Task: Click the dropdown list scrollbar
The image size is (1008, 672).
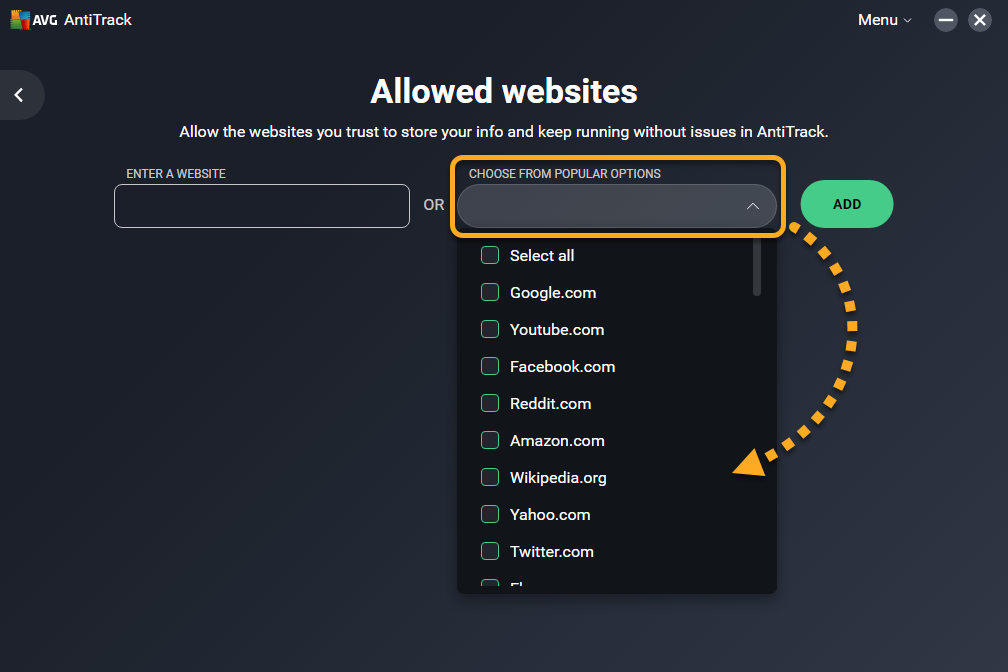Action: tap(757, 268)
